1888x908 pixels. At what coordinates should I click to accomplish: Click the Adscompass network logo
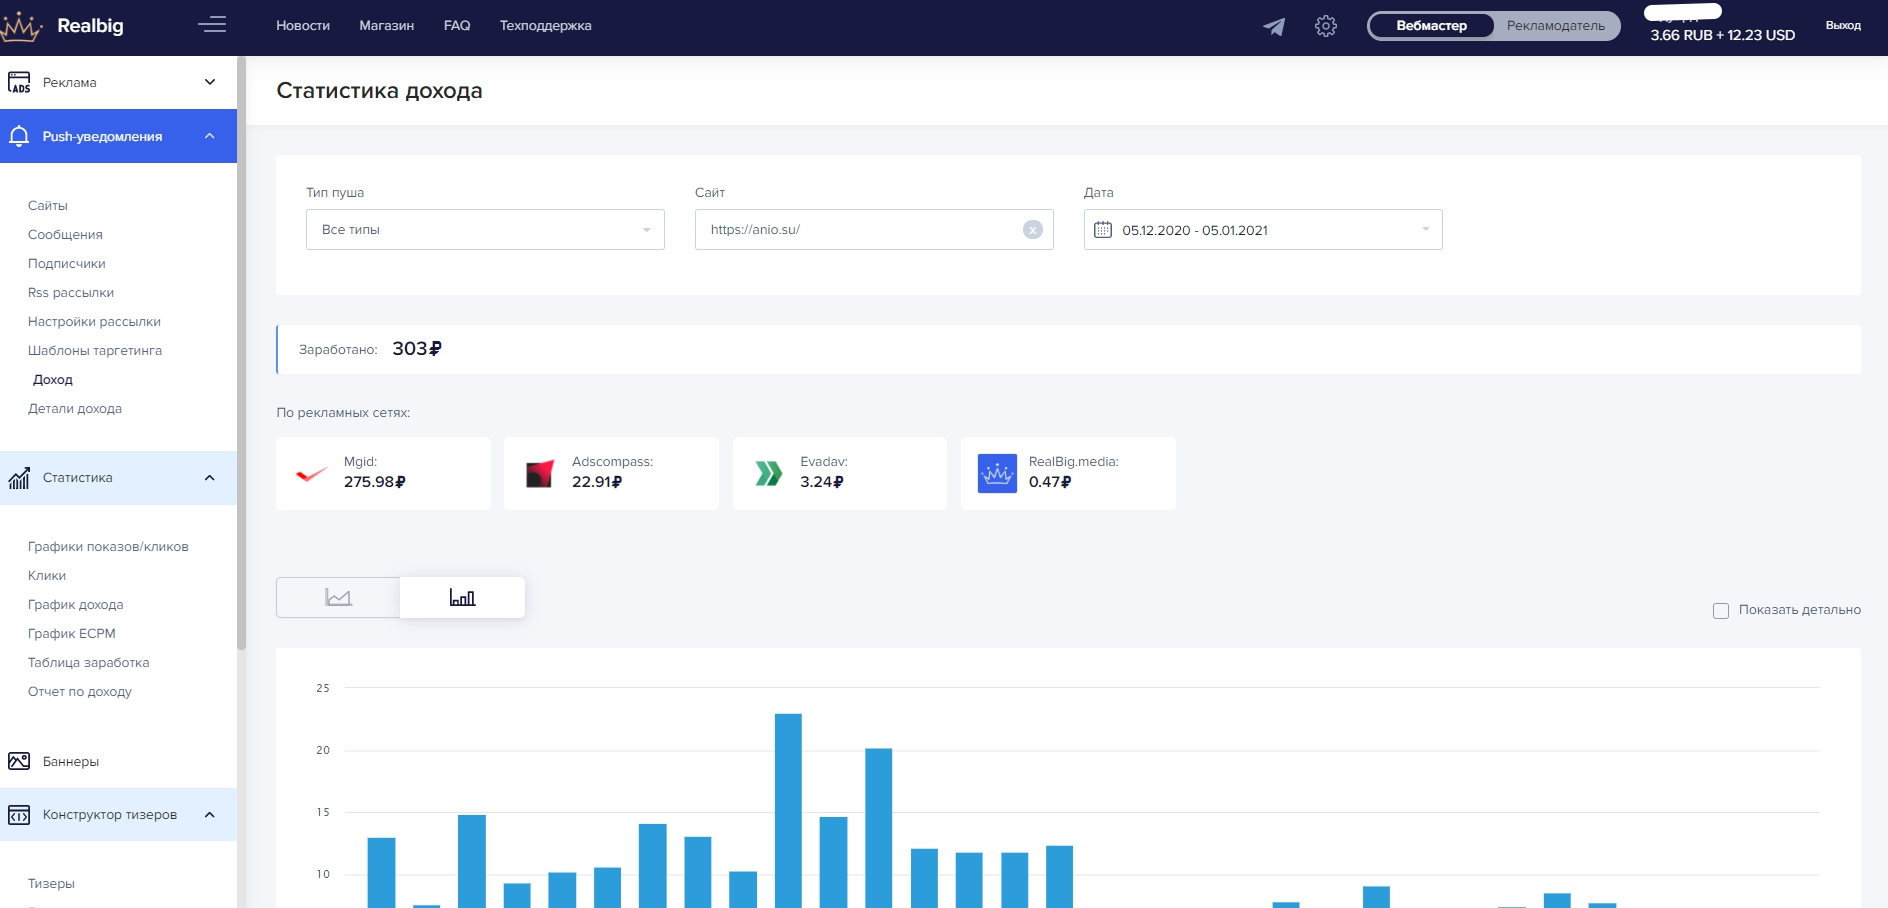(540, 474)
